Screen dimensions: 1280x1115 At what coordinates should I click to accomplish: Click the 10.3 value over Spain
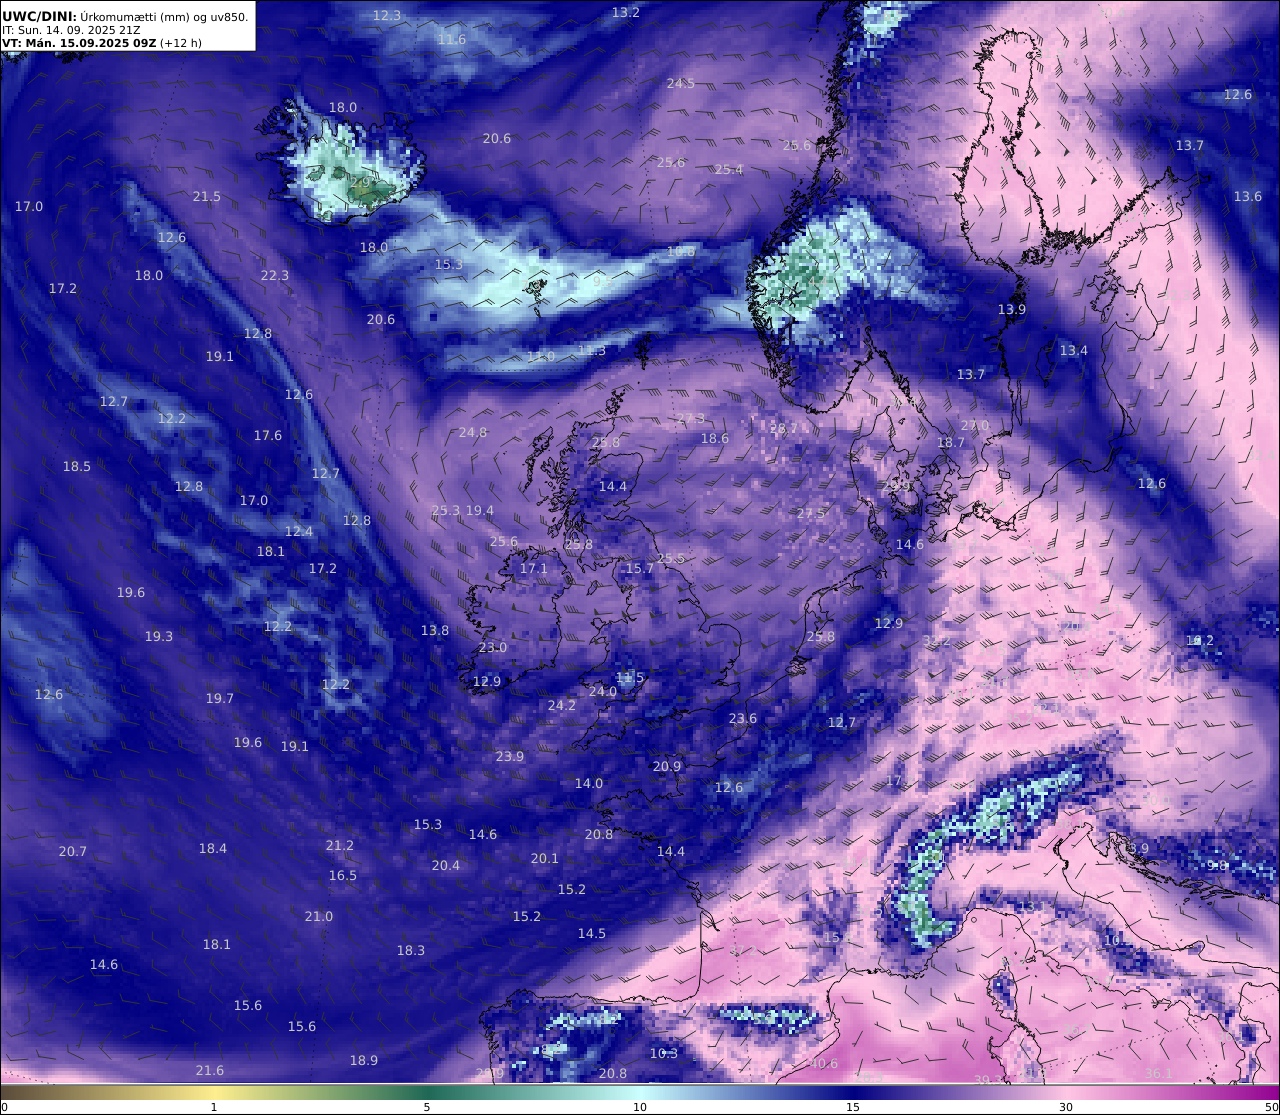(664, 1053)
